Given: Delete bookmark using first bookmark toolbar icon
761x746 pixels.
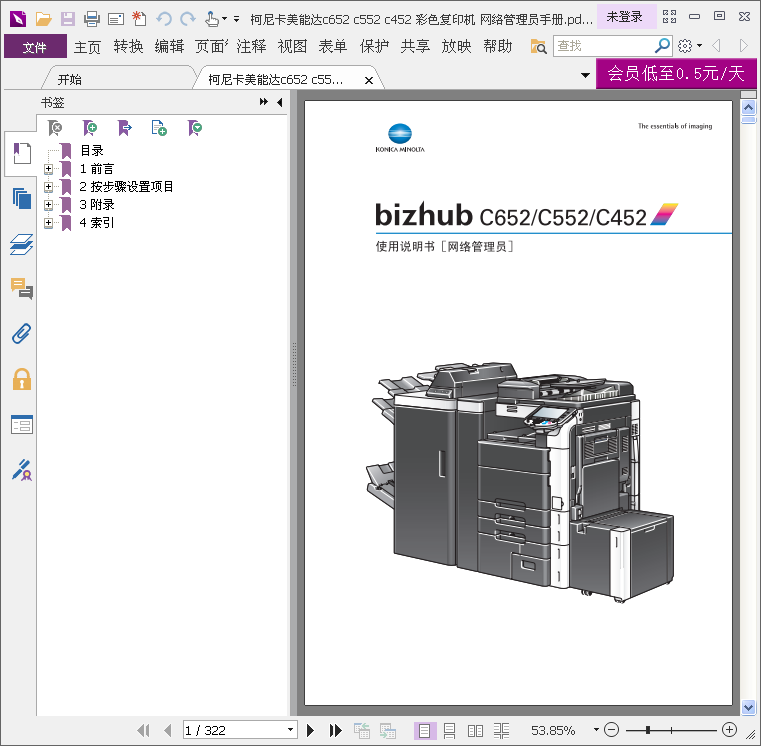Looking at the screenshot, I should pos(55,128).
